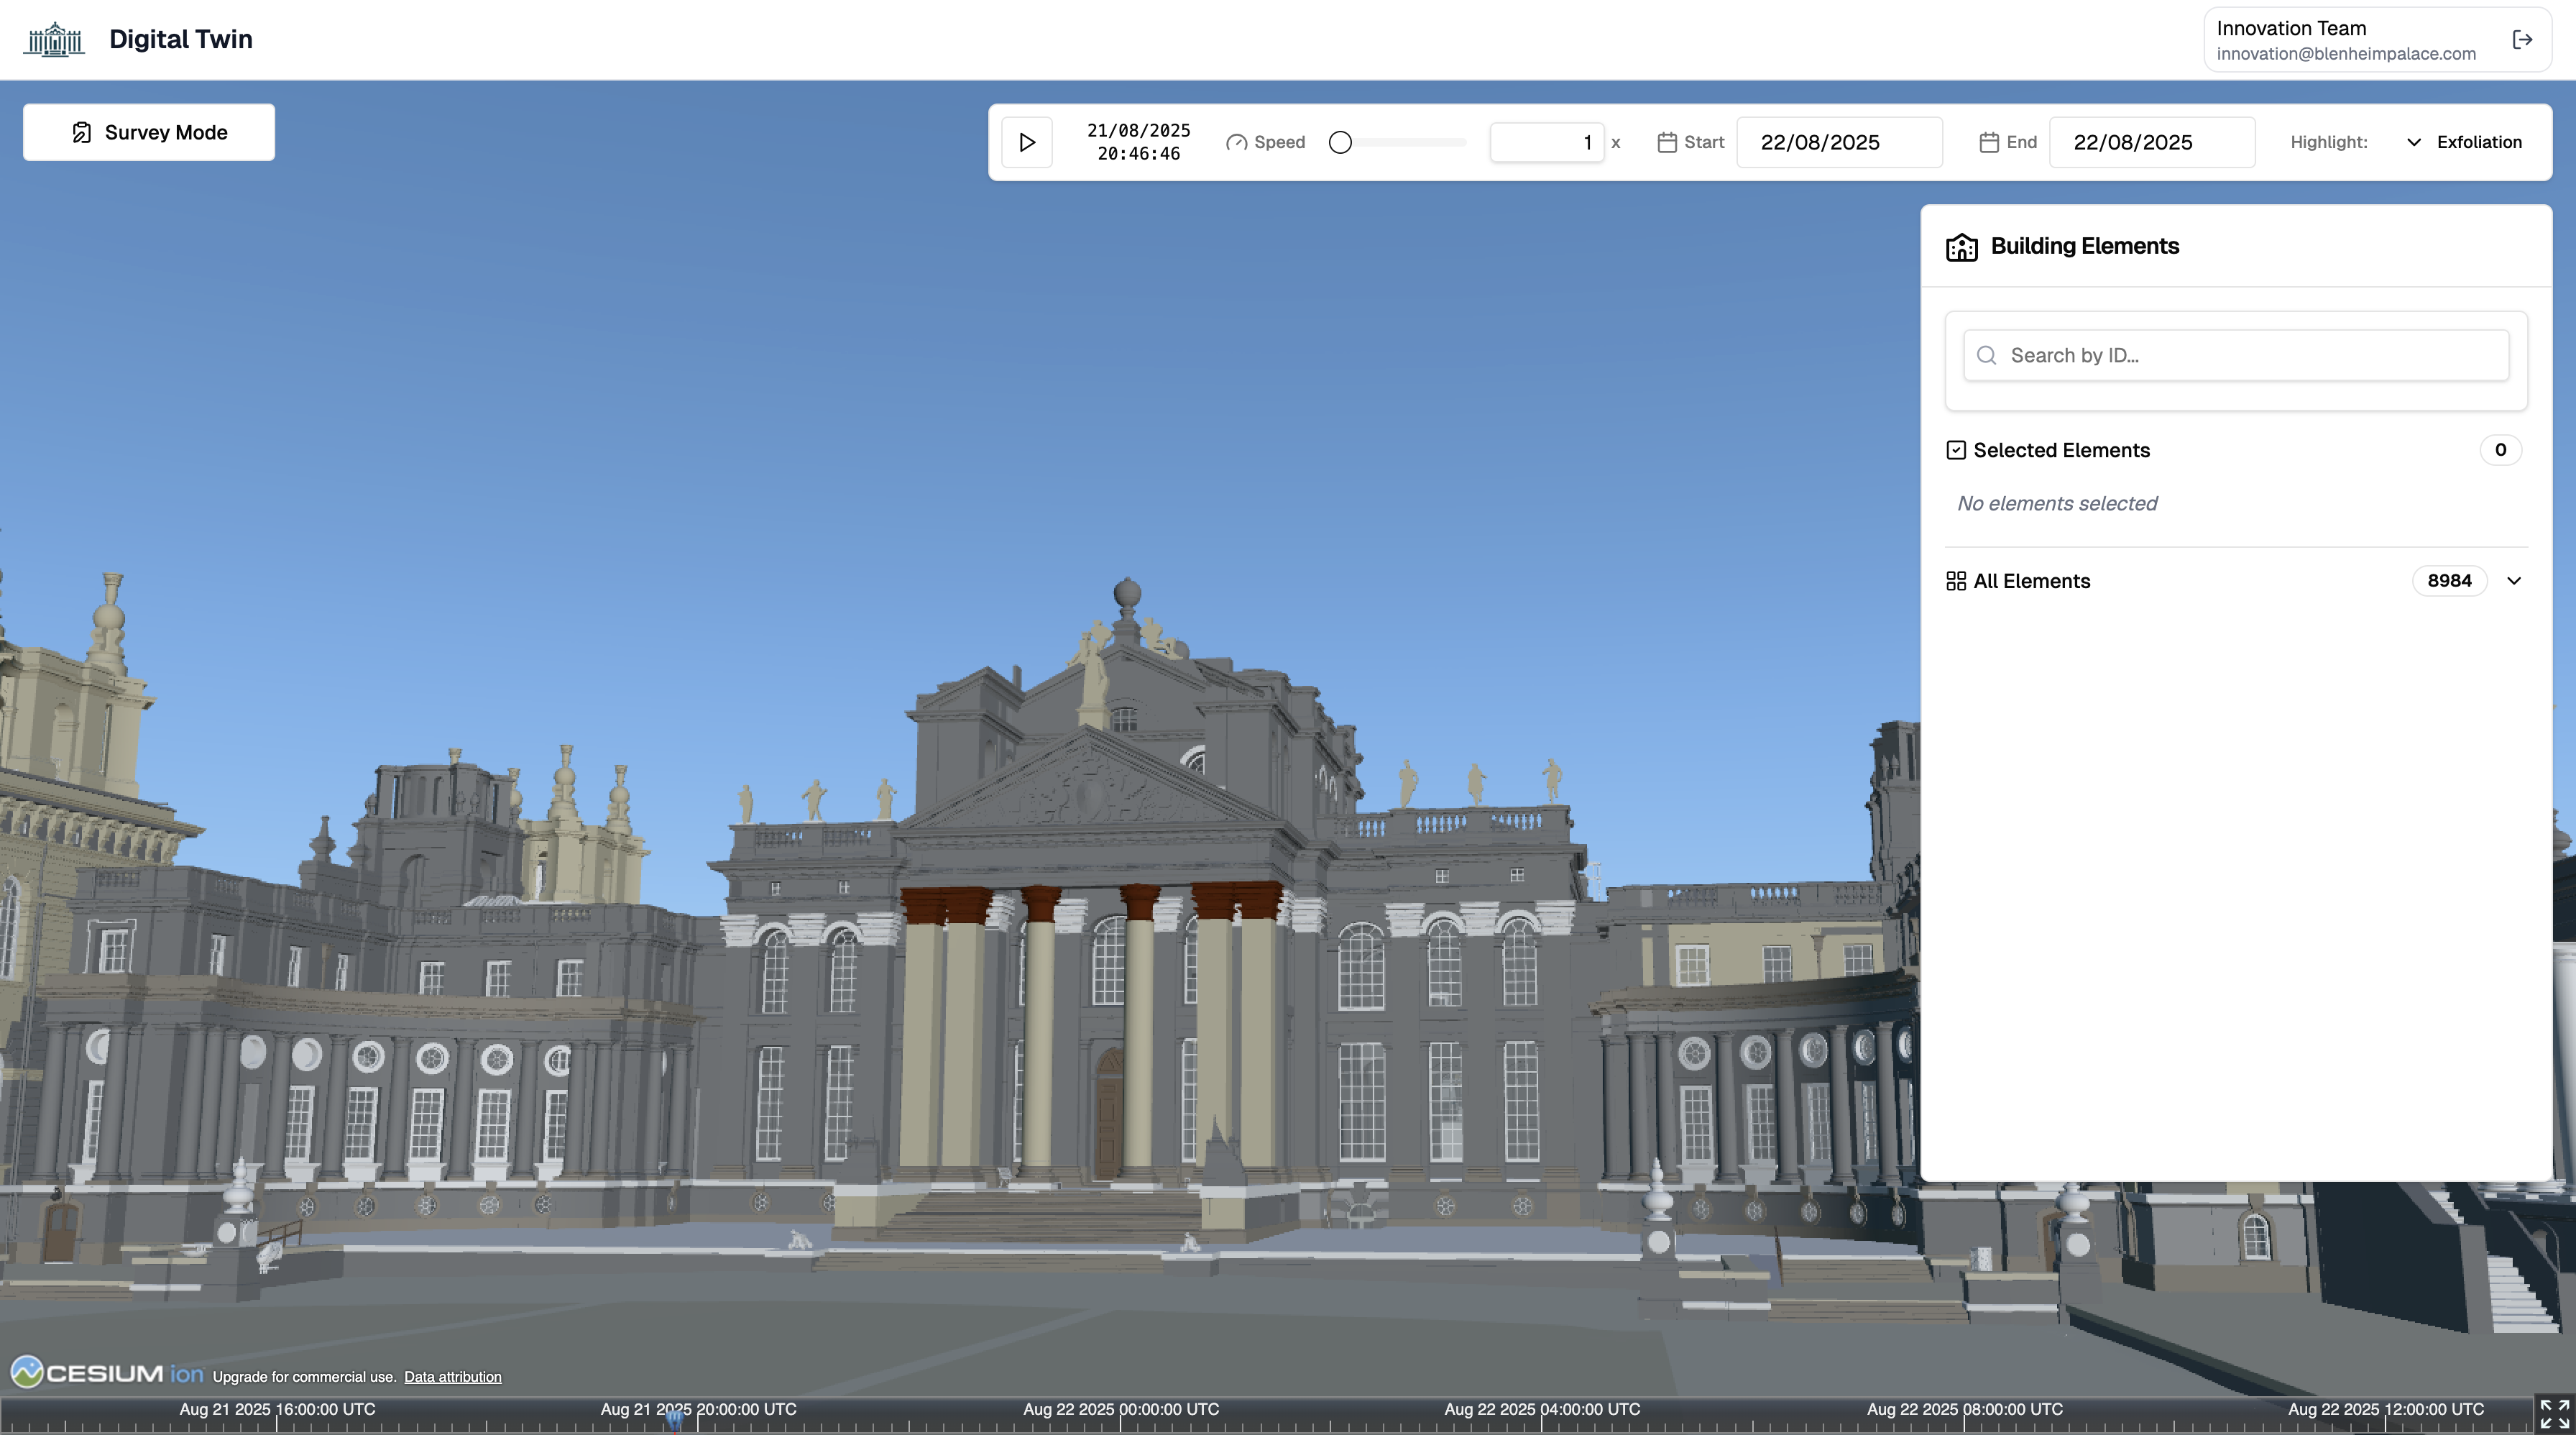Click the speed slider handle
Viewport: 2576px width, 1435px height.
(1340, 142)
